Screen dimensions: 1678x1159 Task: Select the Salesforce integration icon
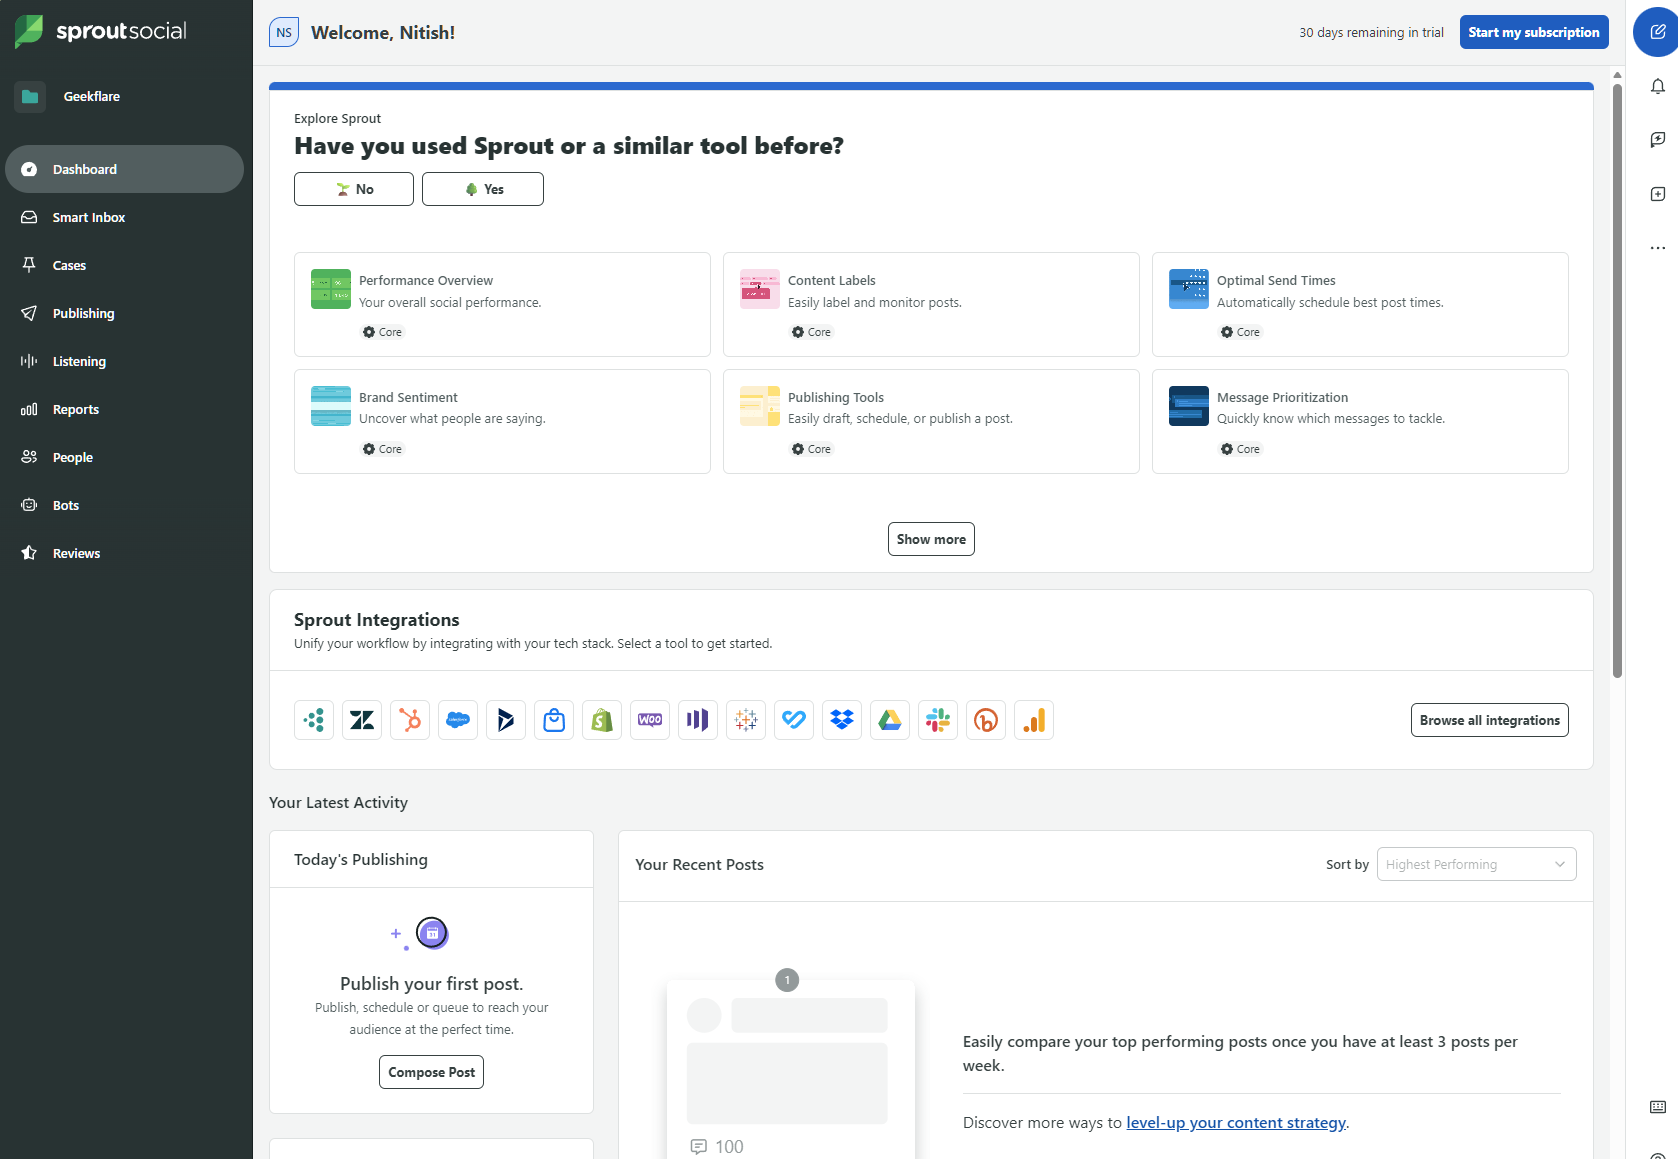pos(458,720)
